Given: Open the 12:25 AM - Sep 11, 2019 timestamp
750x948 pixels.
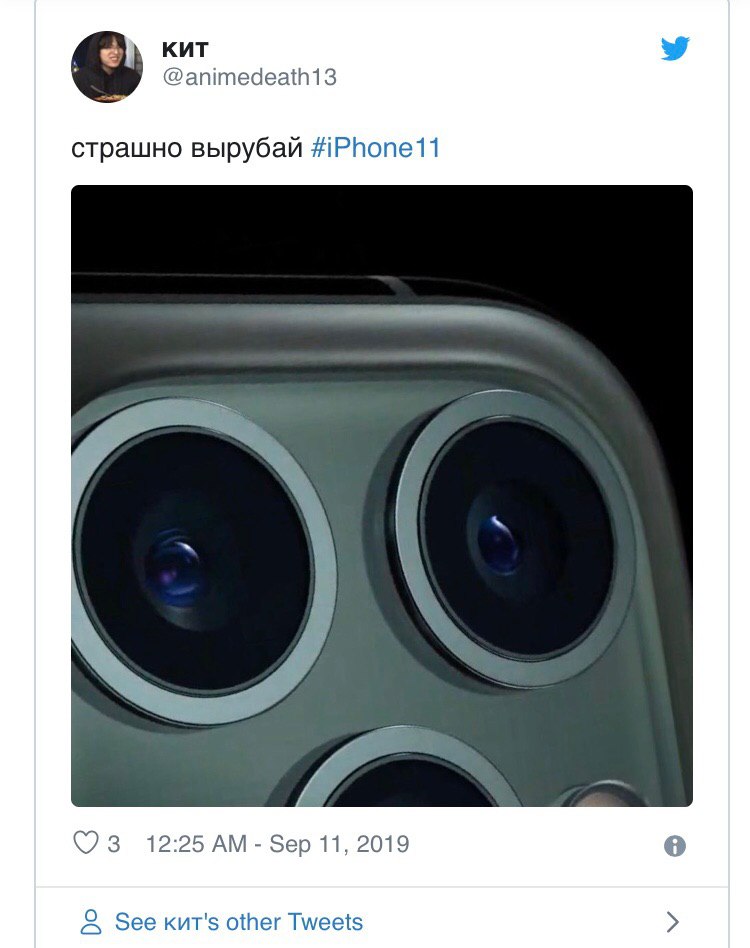Looking at the screenshot, I should coord(277,843).
